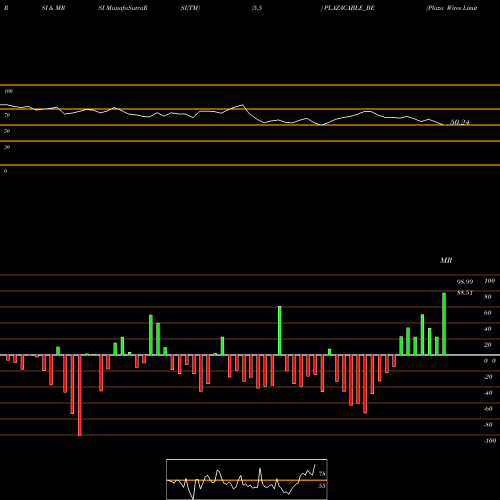Click the MR axis label 40
This screenshot has width=500, height=500.
[488, 329]
